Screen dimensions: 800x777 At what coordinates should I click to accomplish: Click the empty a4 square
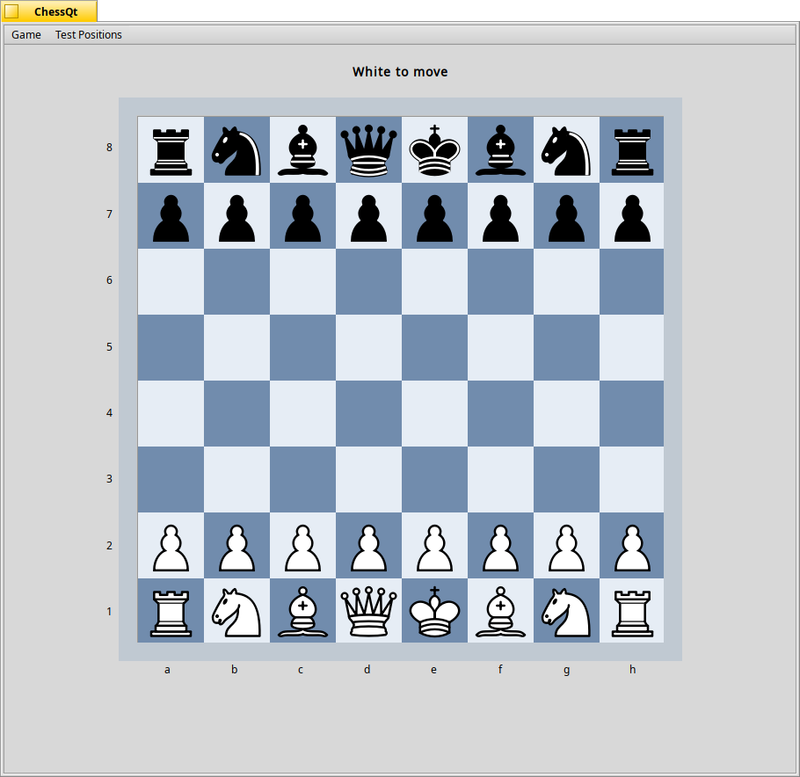tap(171, 413)
